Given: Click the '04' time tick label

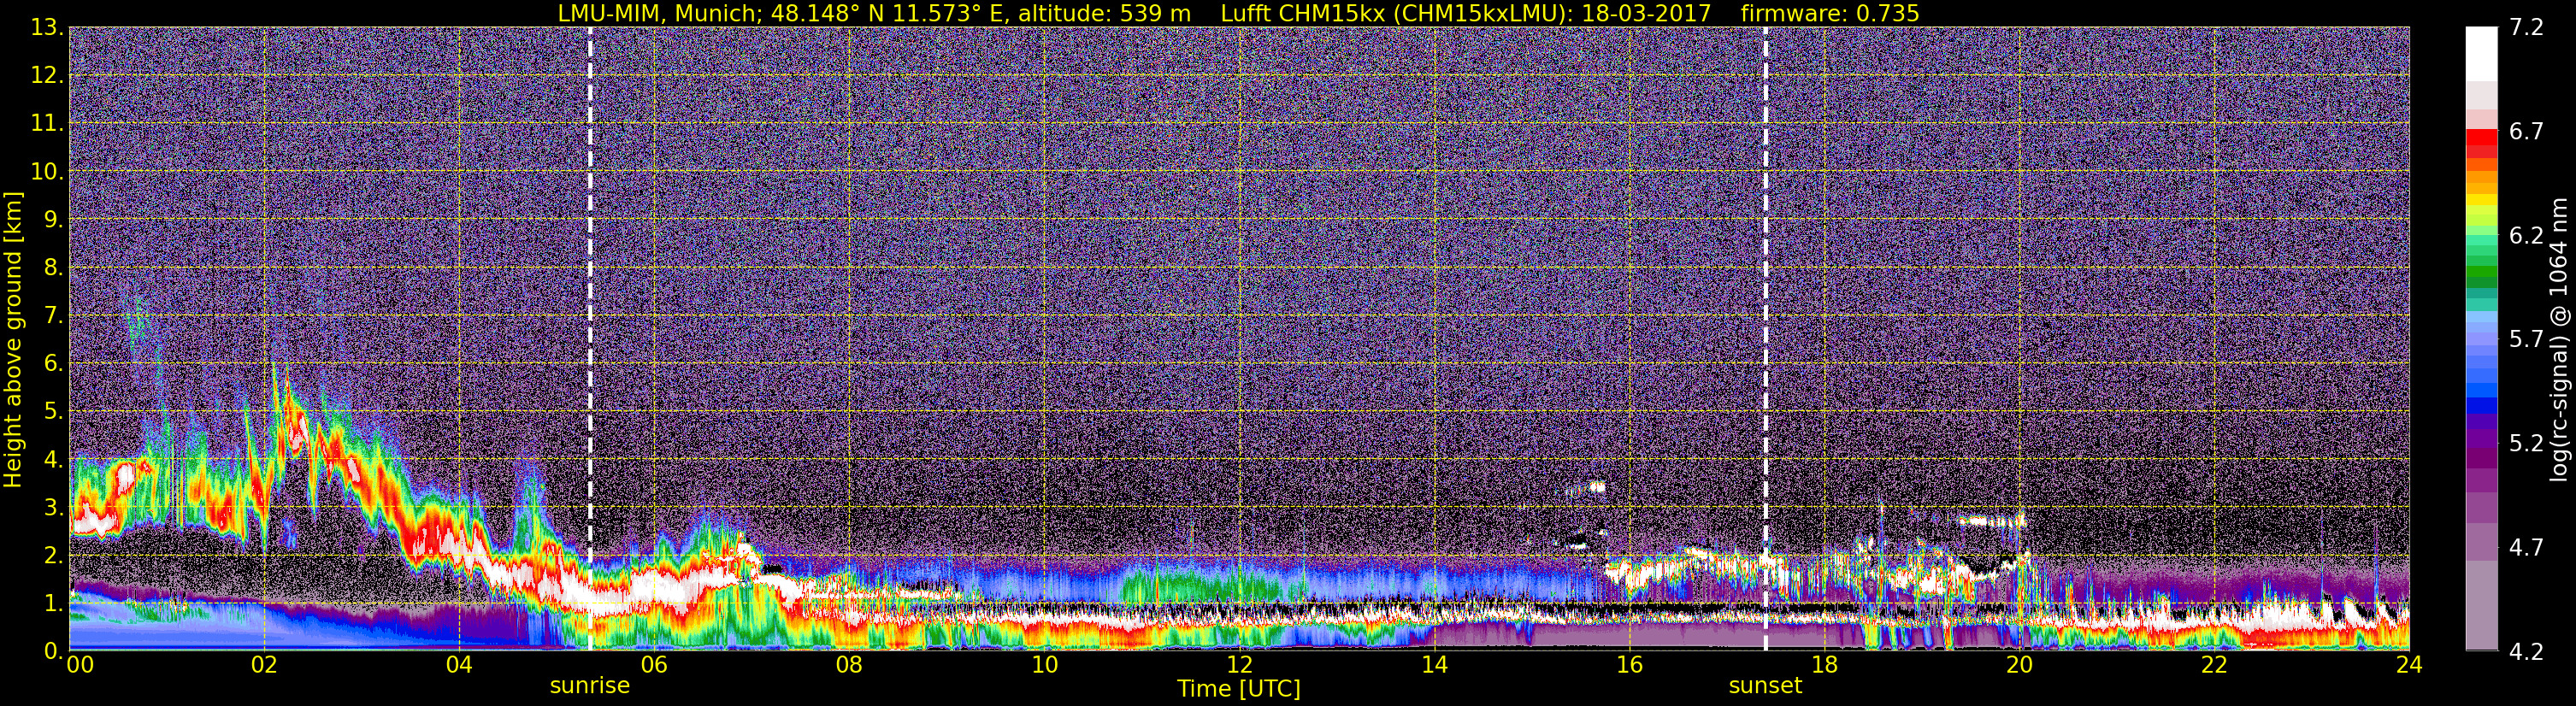Looking at the screenshot, I should point(459,666).
